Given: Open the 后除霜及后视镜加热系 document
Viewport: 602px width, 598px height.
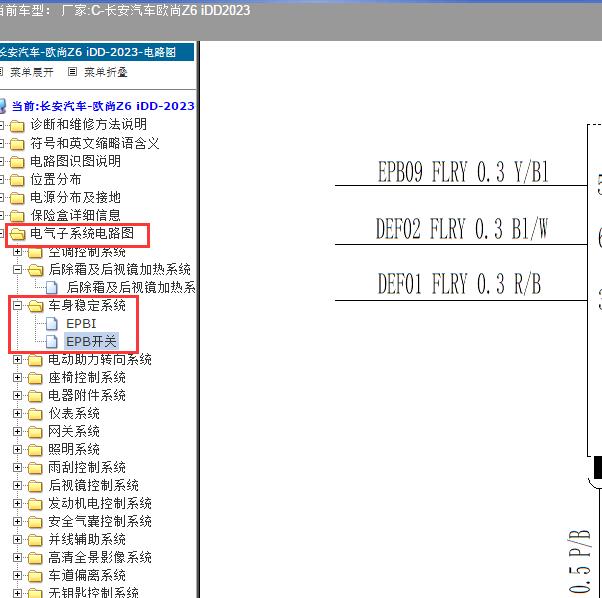Looking at the screenshot, I should tap(131, 287).
